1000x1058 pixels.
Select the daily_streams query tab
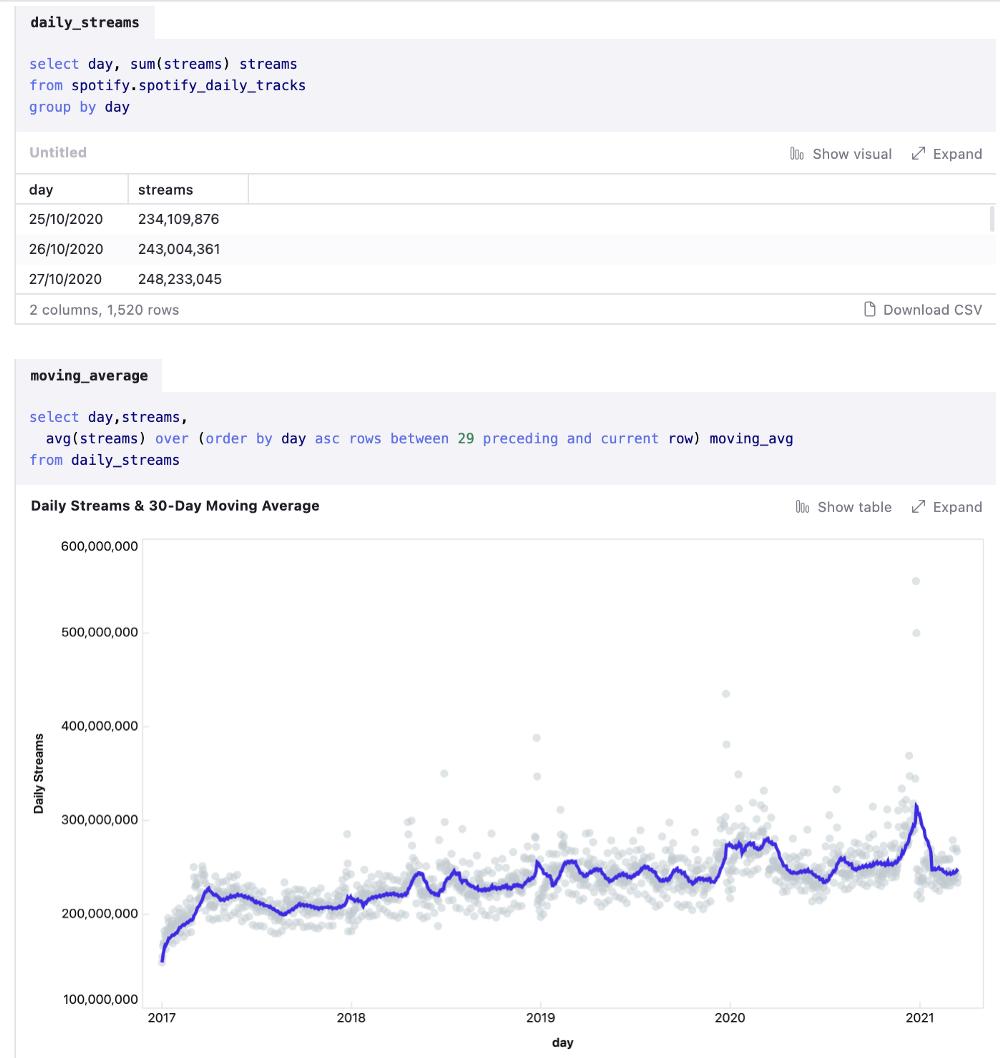tap(85, 22)
